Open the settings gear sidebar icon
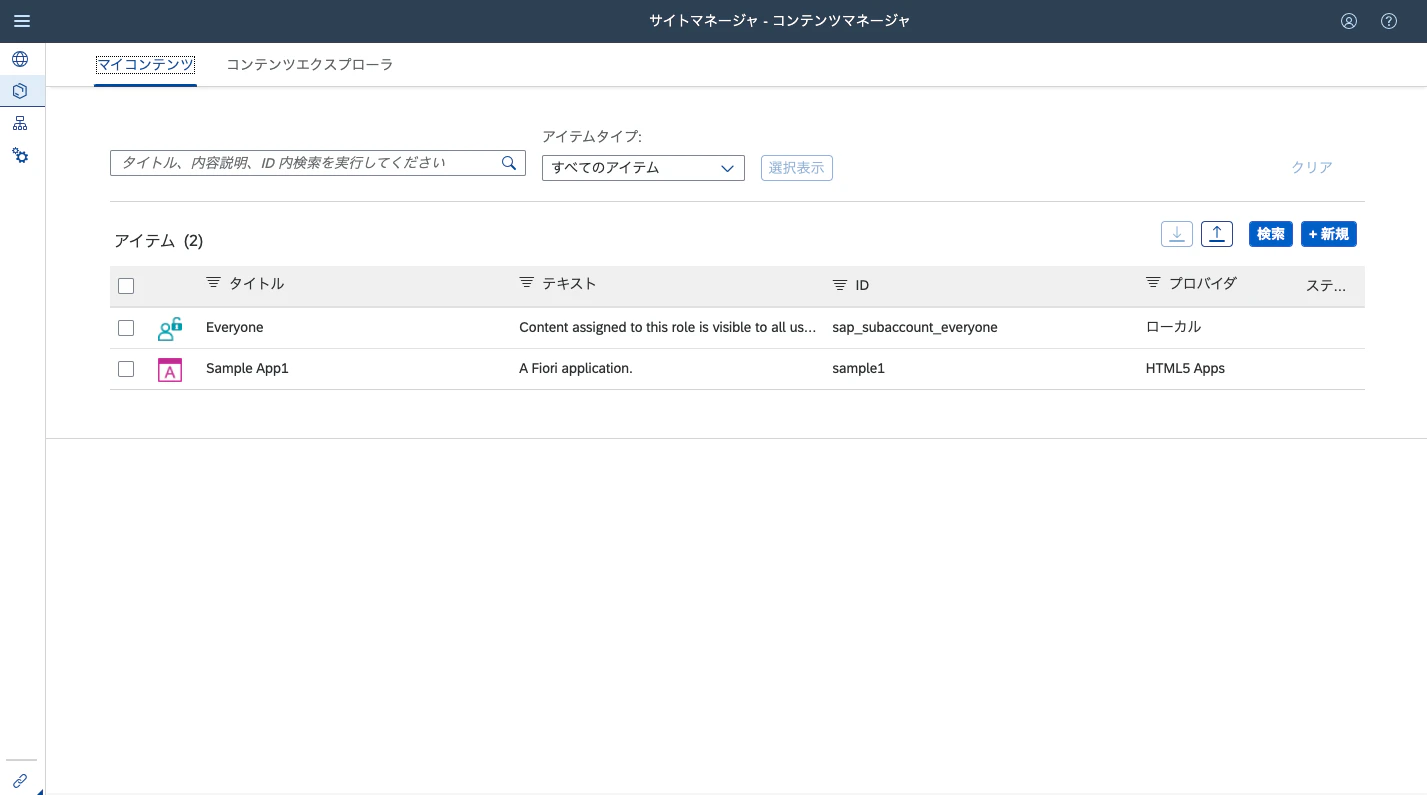The height and width of the screenshot is (795, 1427). (x=20, y=155)
